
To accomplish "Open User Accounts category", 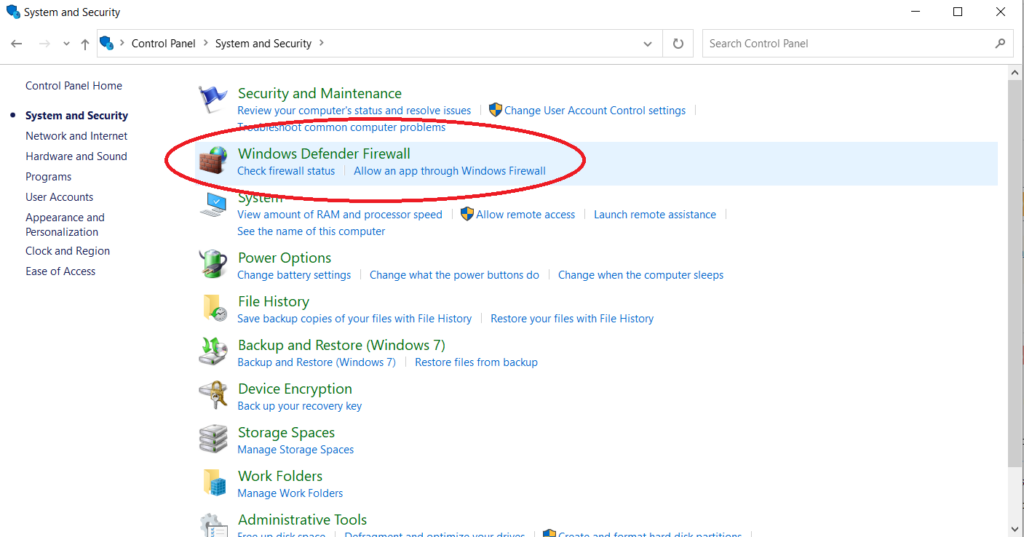I will click(59, 197).
